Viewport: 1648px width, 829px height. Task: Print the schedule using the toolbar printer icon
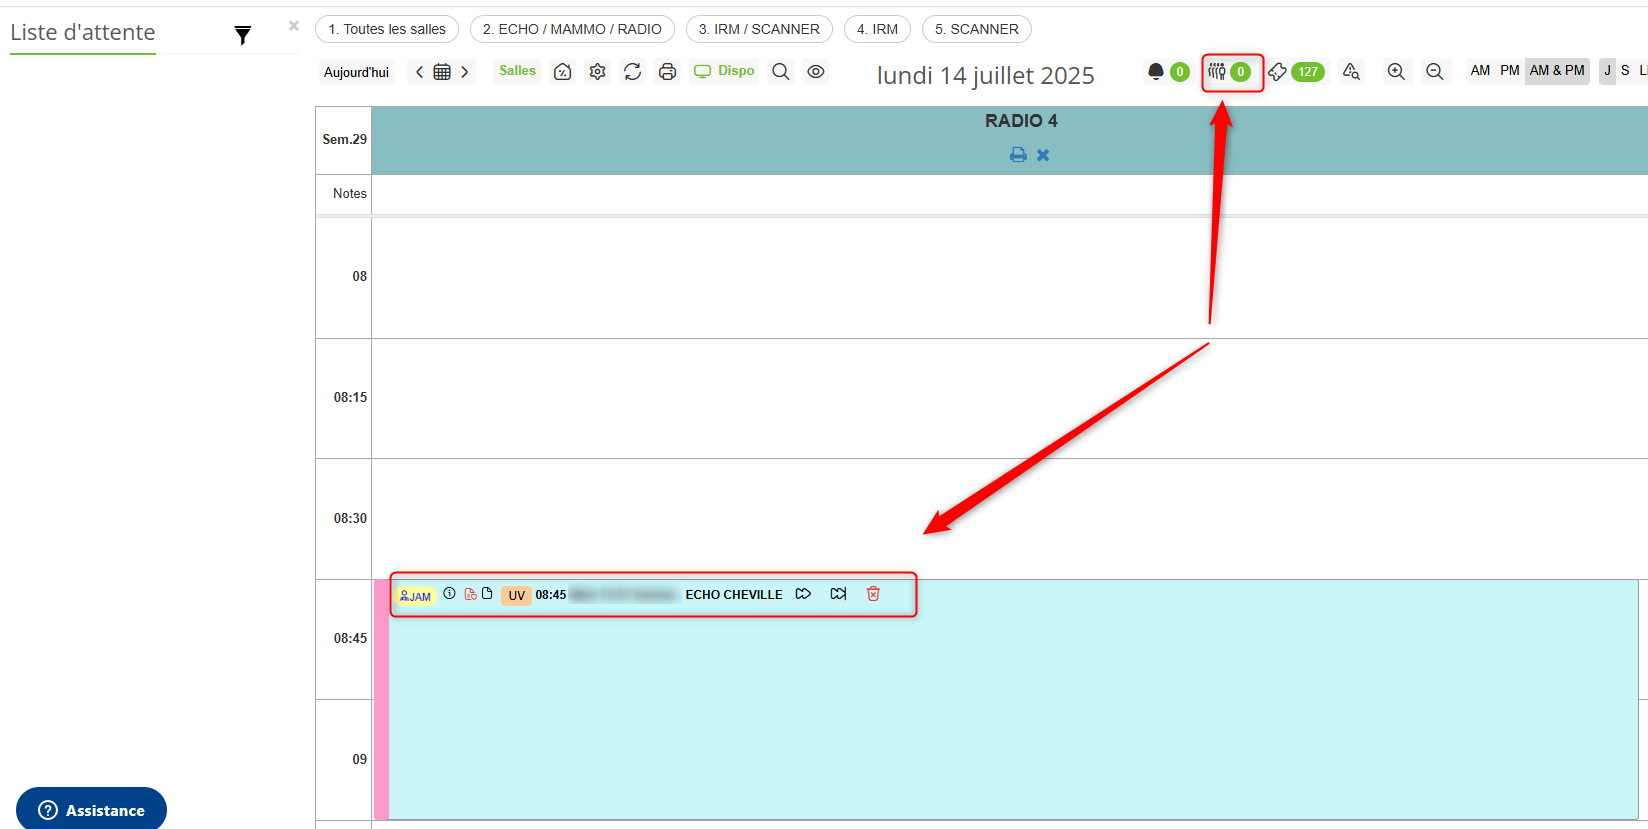click(667, 72)
